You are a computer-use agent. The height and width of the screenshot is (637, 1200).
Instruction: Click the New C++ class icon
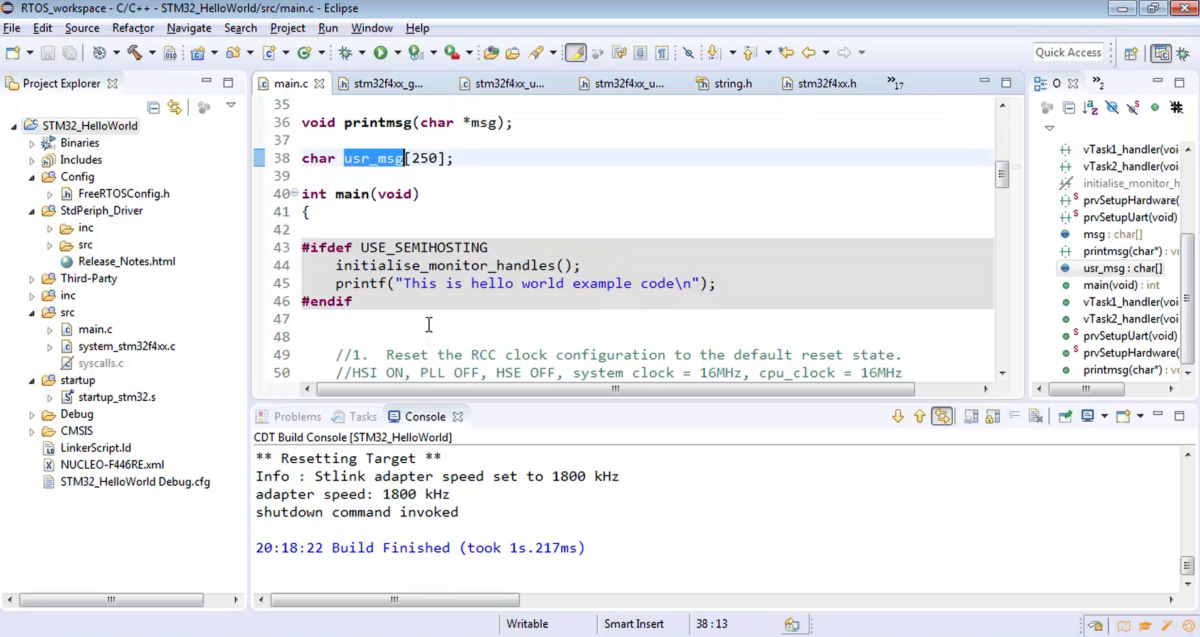pyautogui.click(x=304, y=53)
